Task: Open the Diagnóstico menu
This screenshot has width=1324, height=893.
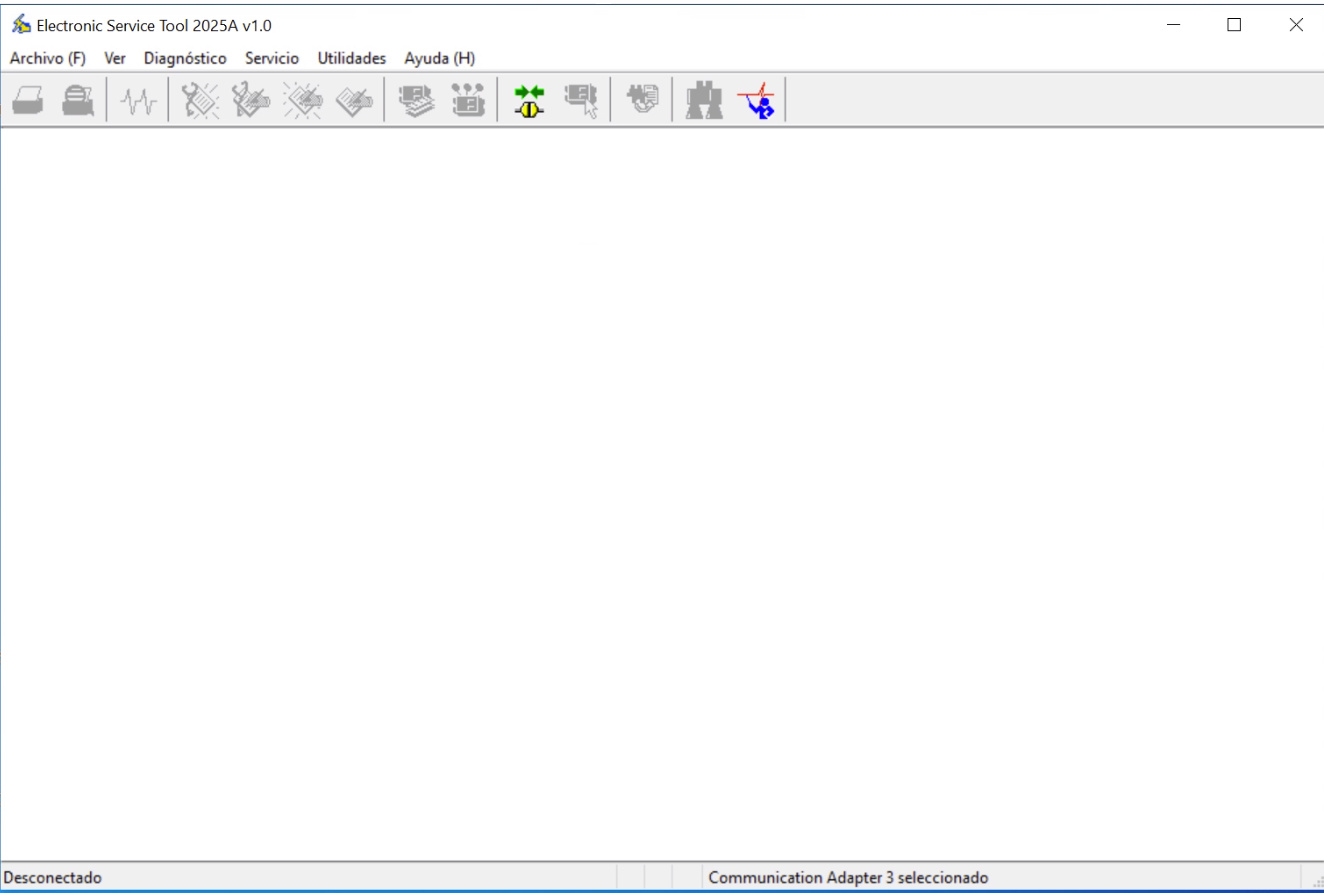Action: coord(185,58)
